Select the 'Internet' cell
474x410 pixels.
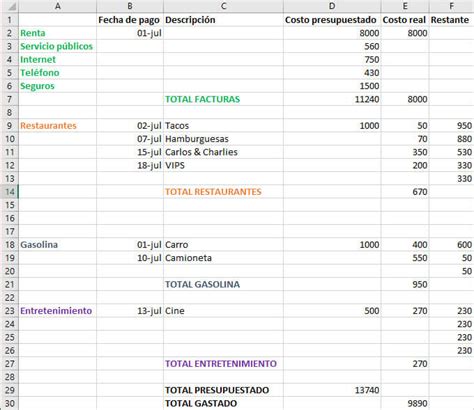coord(57,59)
